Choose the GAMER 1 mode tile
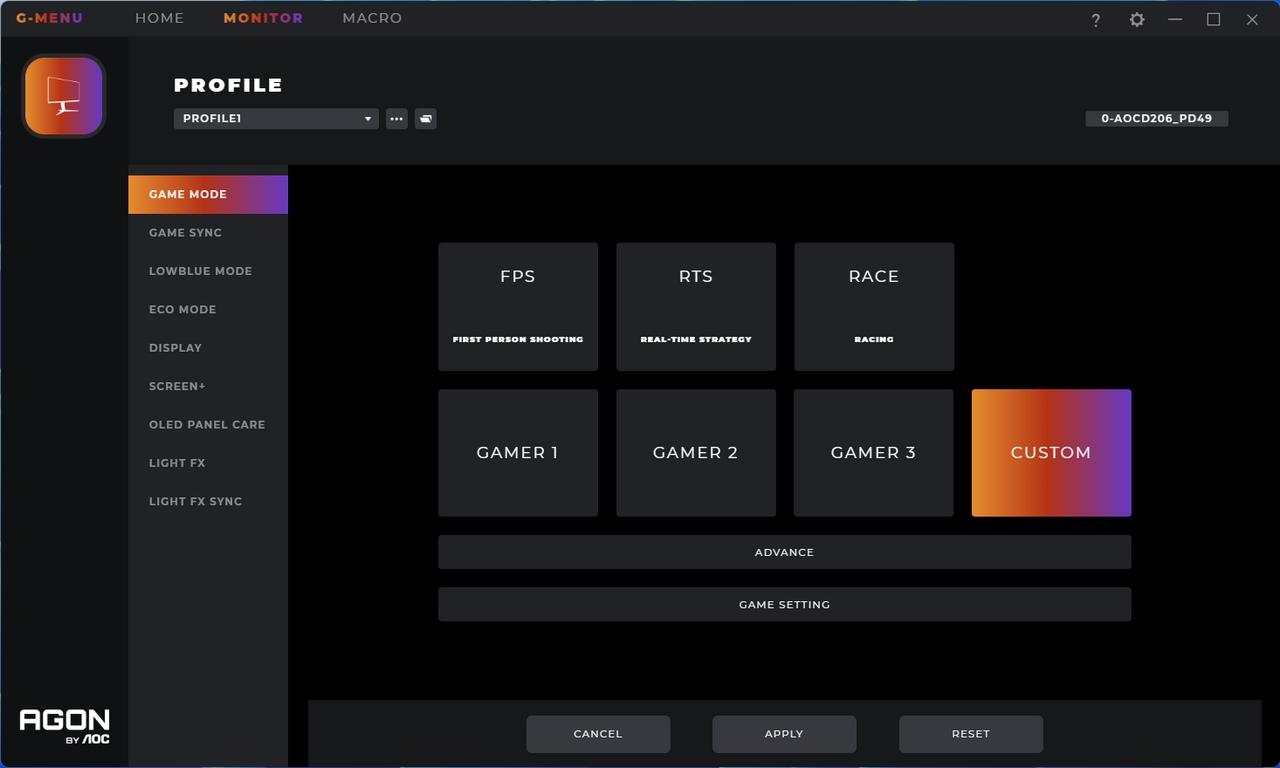 518,453
